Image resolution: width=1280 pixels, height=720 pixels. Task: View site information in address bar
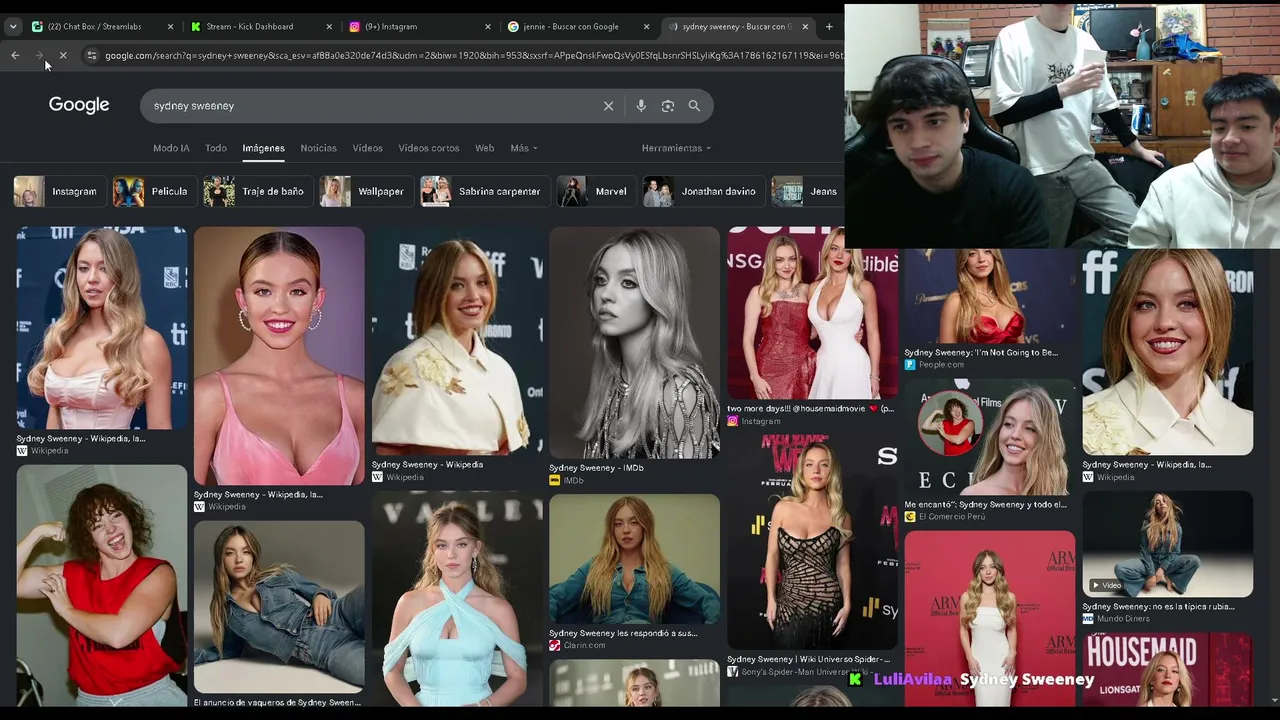pos(92,55)
